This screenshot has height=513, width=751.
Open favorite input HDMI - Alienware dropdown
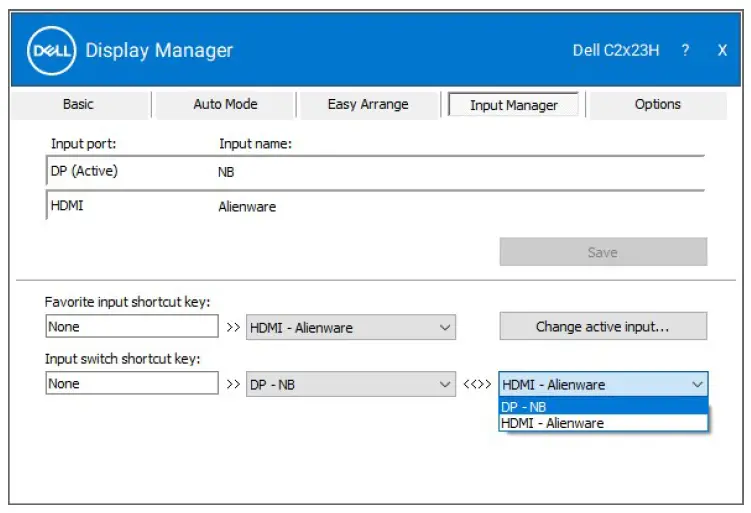pyautogui.click(x=351, y=328)
